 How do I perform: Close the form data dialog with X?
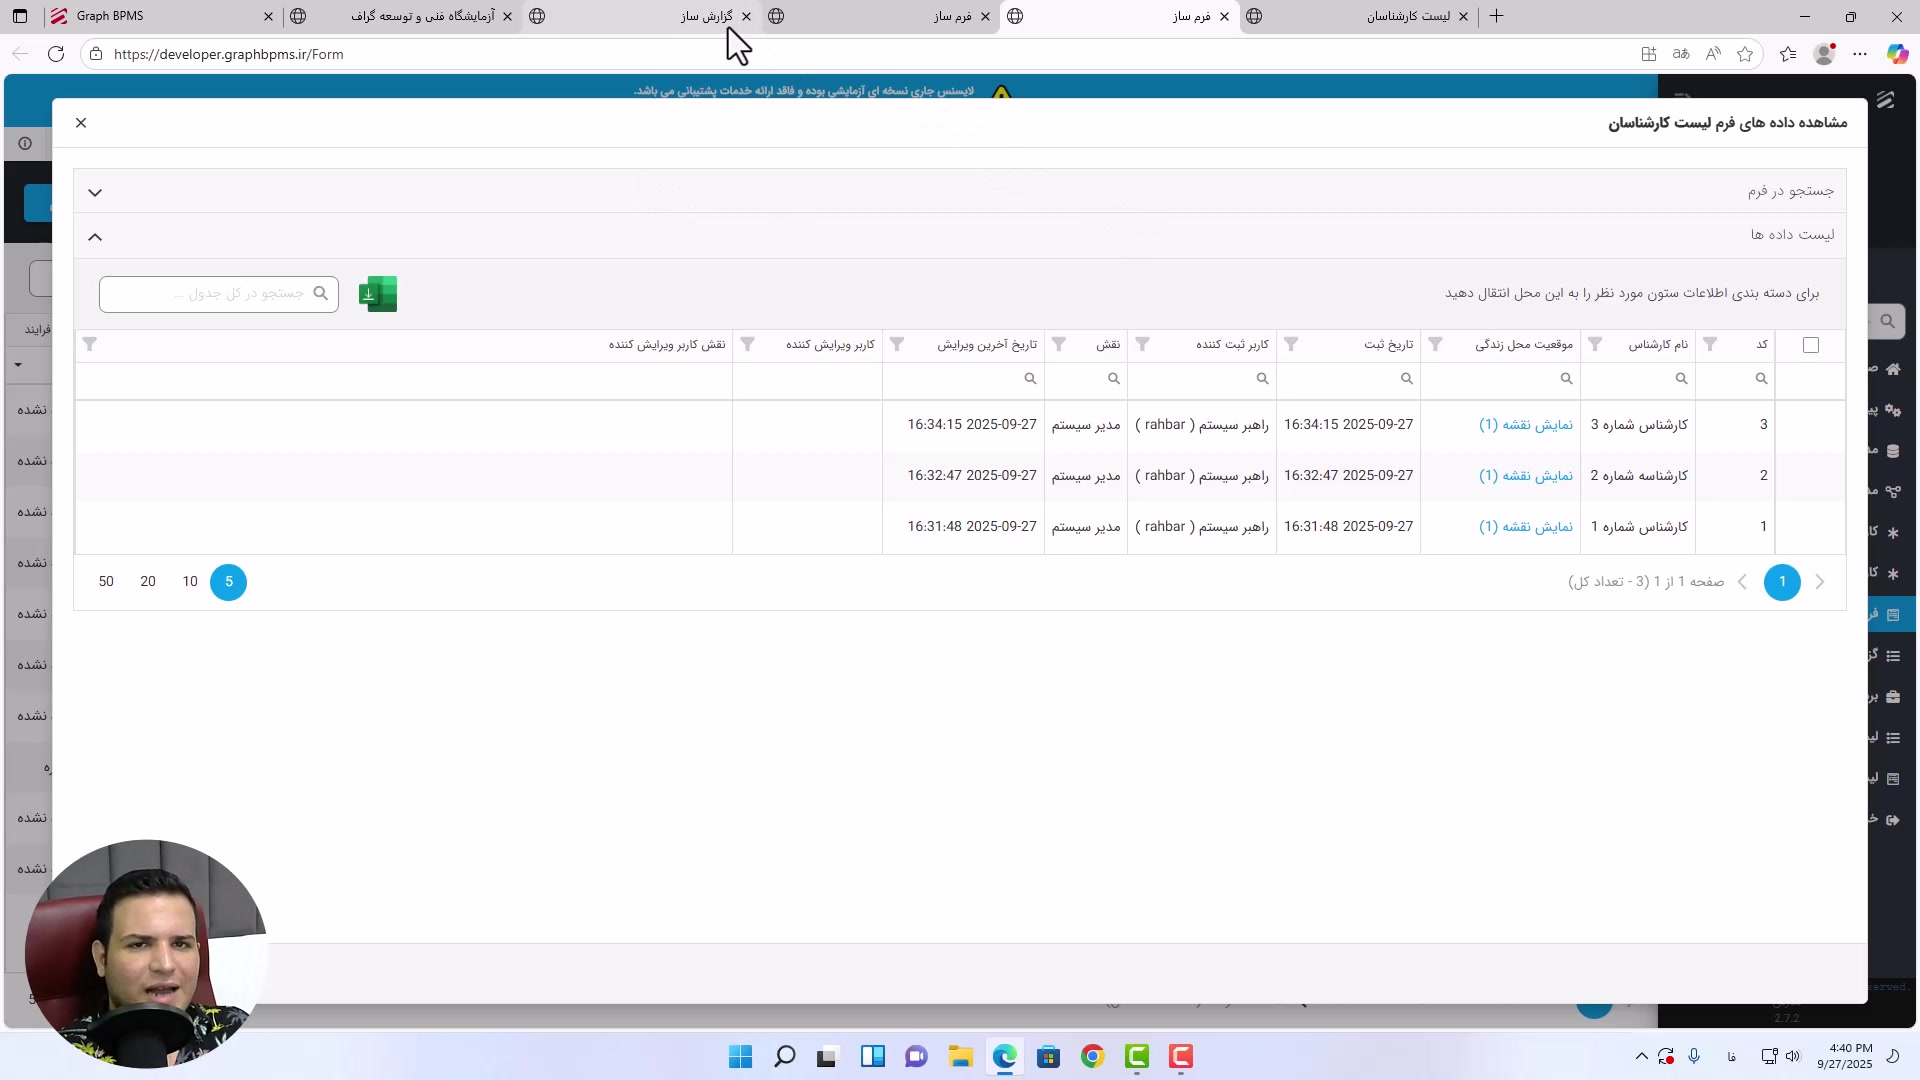pyautogui.click(x=81, y=123)
